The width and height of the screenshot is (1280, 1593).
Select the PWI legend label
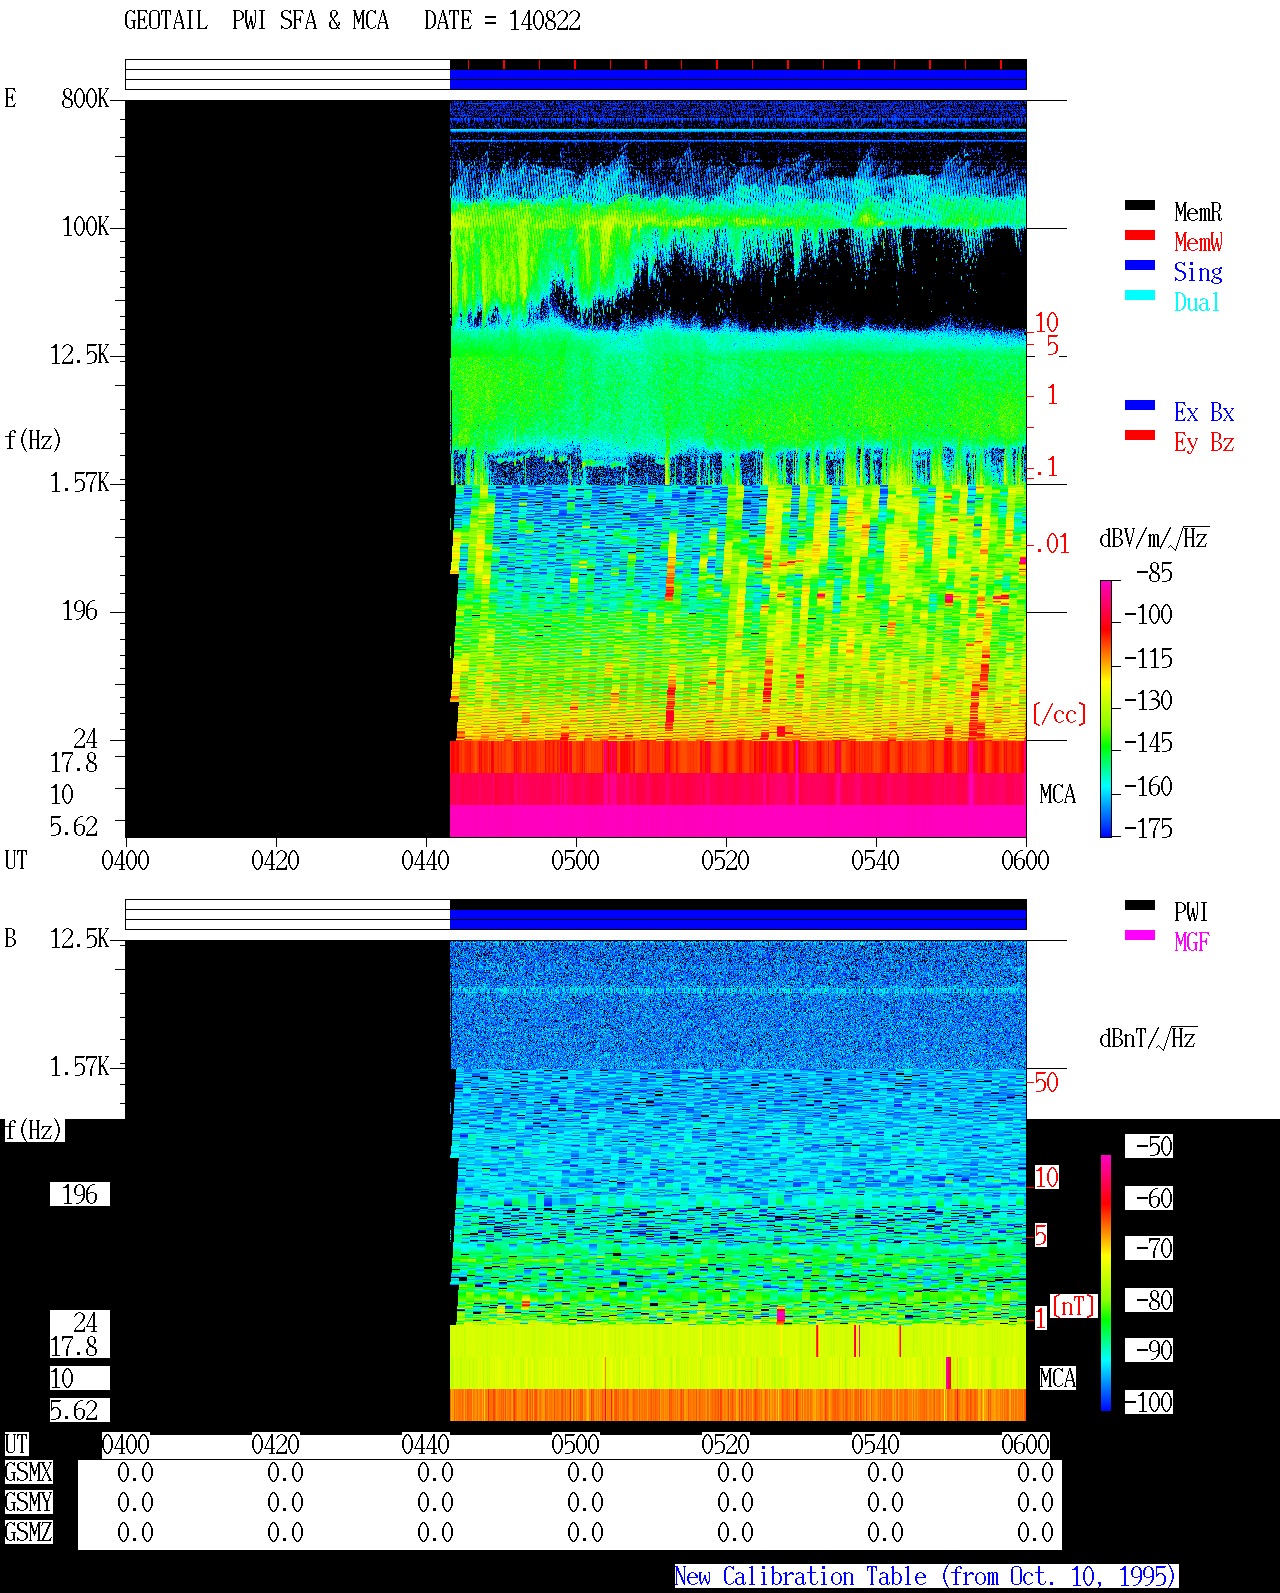tap(1191, 912)
